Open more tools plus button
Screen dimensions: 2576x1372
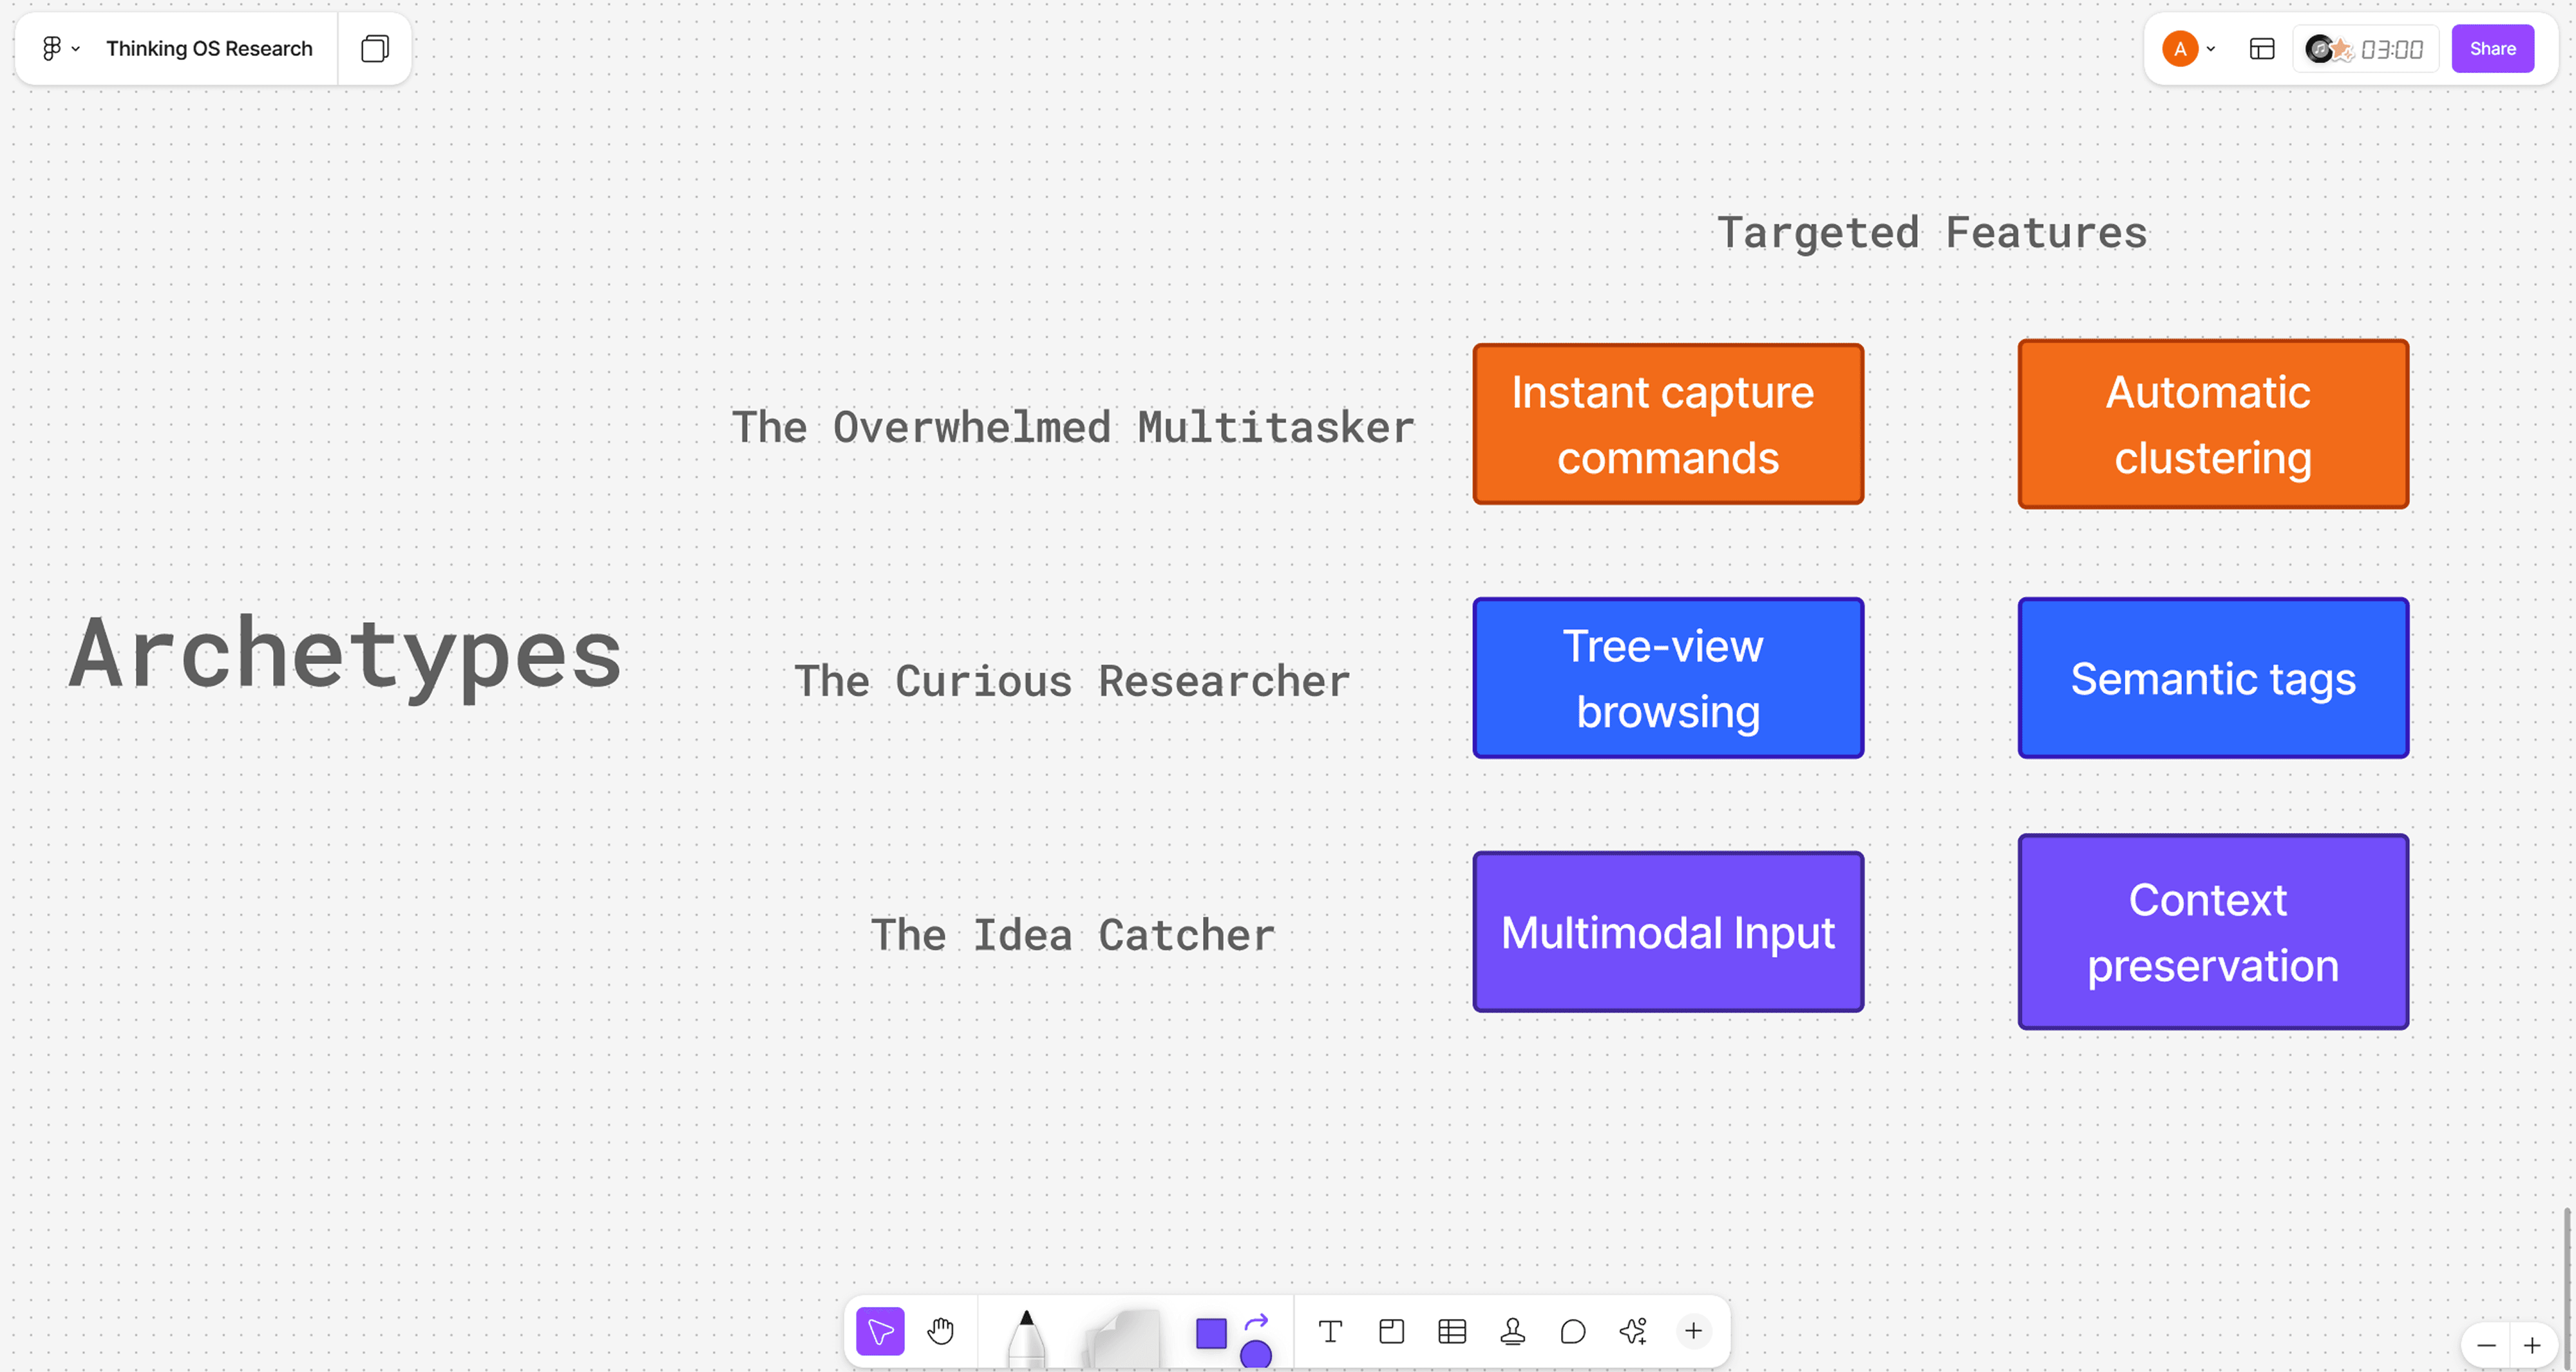[x=1693, y=1331]
